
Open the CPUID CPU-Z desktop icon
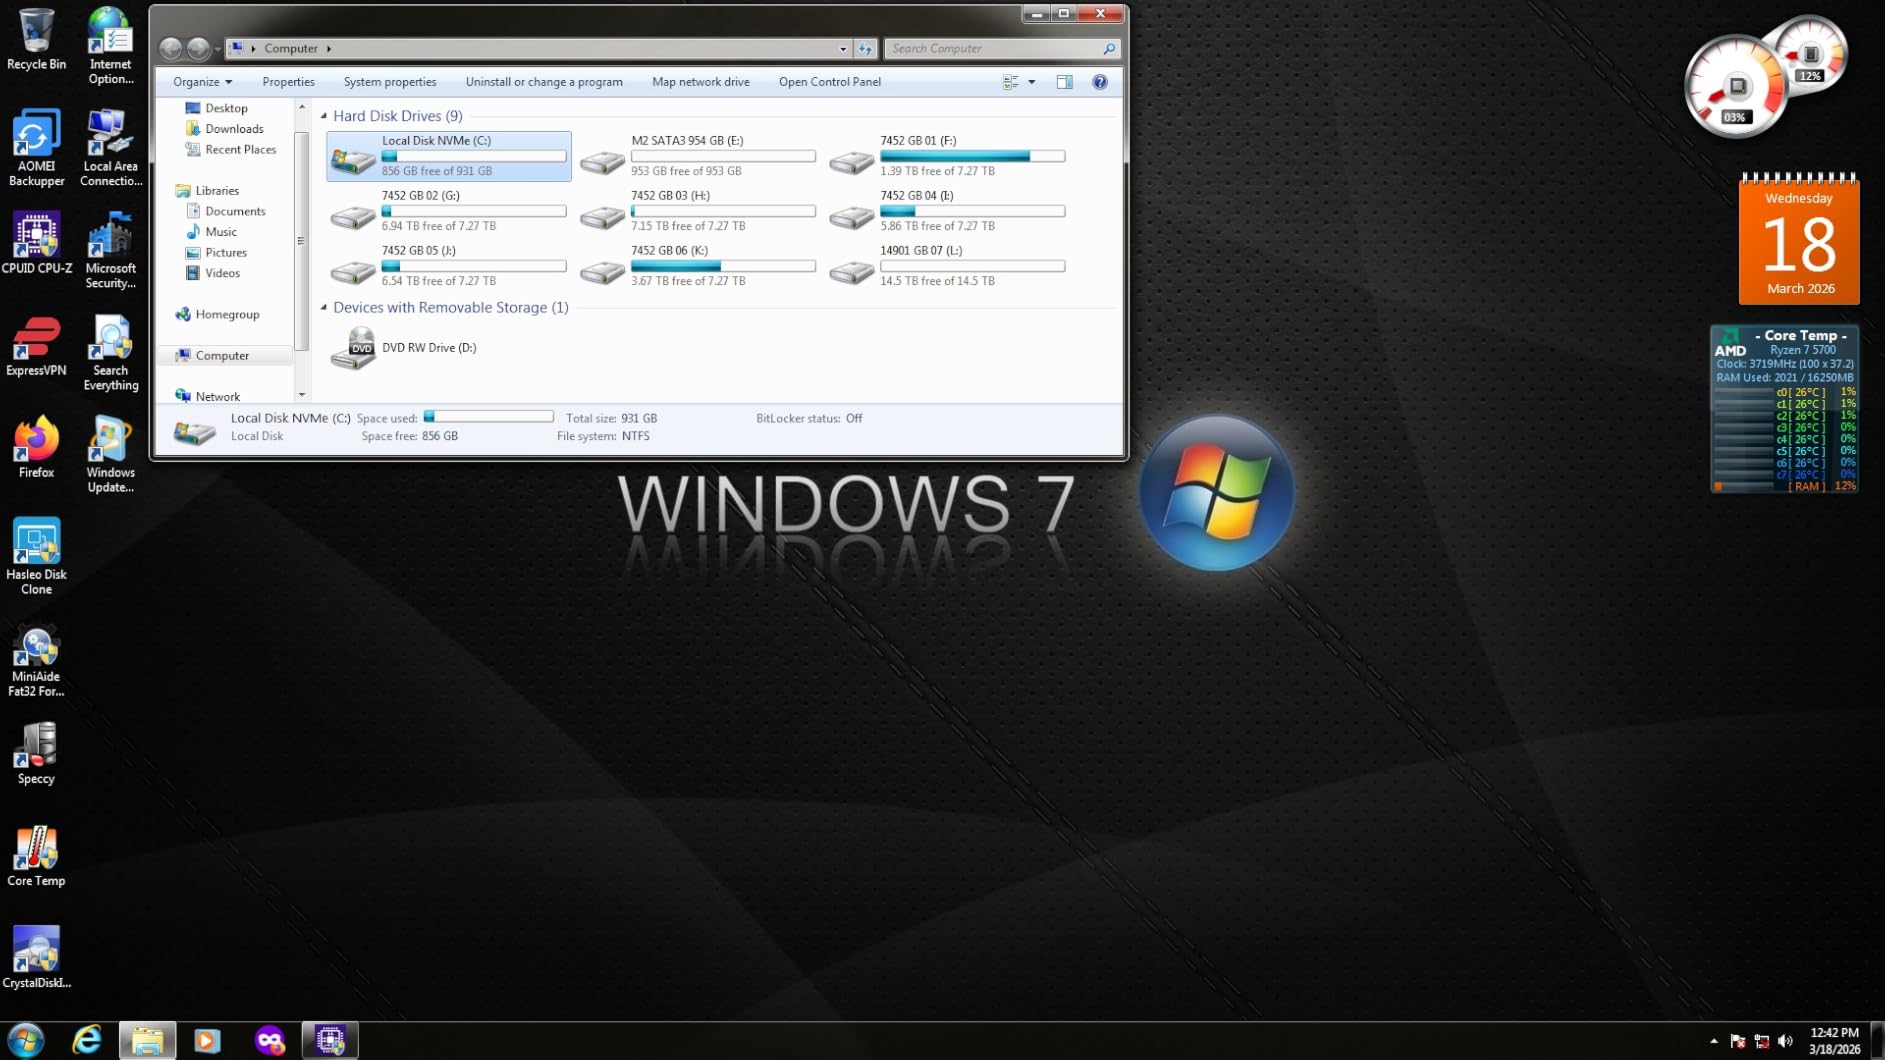36,241
